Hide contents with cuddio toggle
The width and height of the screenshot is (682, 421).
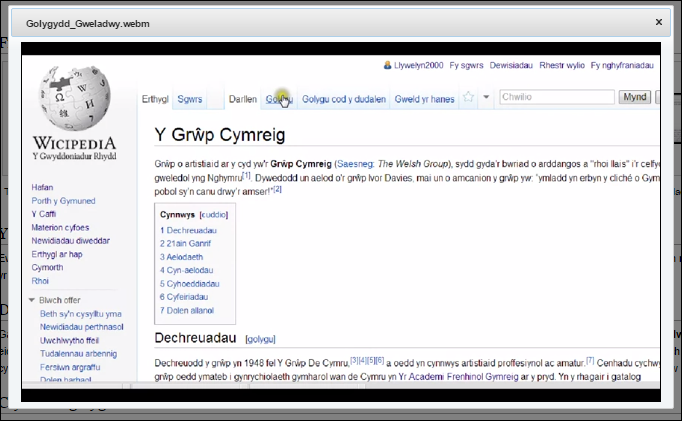tap(214, 215)
